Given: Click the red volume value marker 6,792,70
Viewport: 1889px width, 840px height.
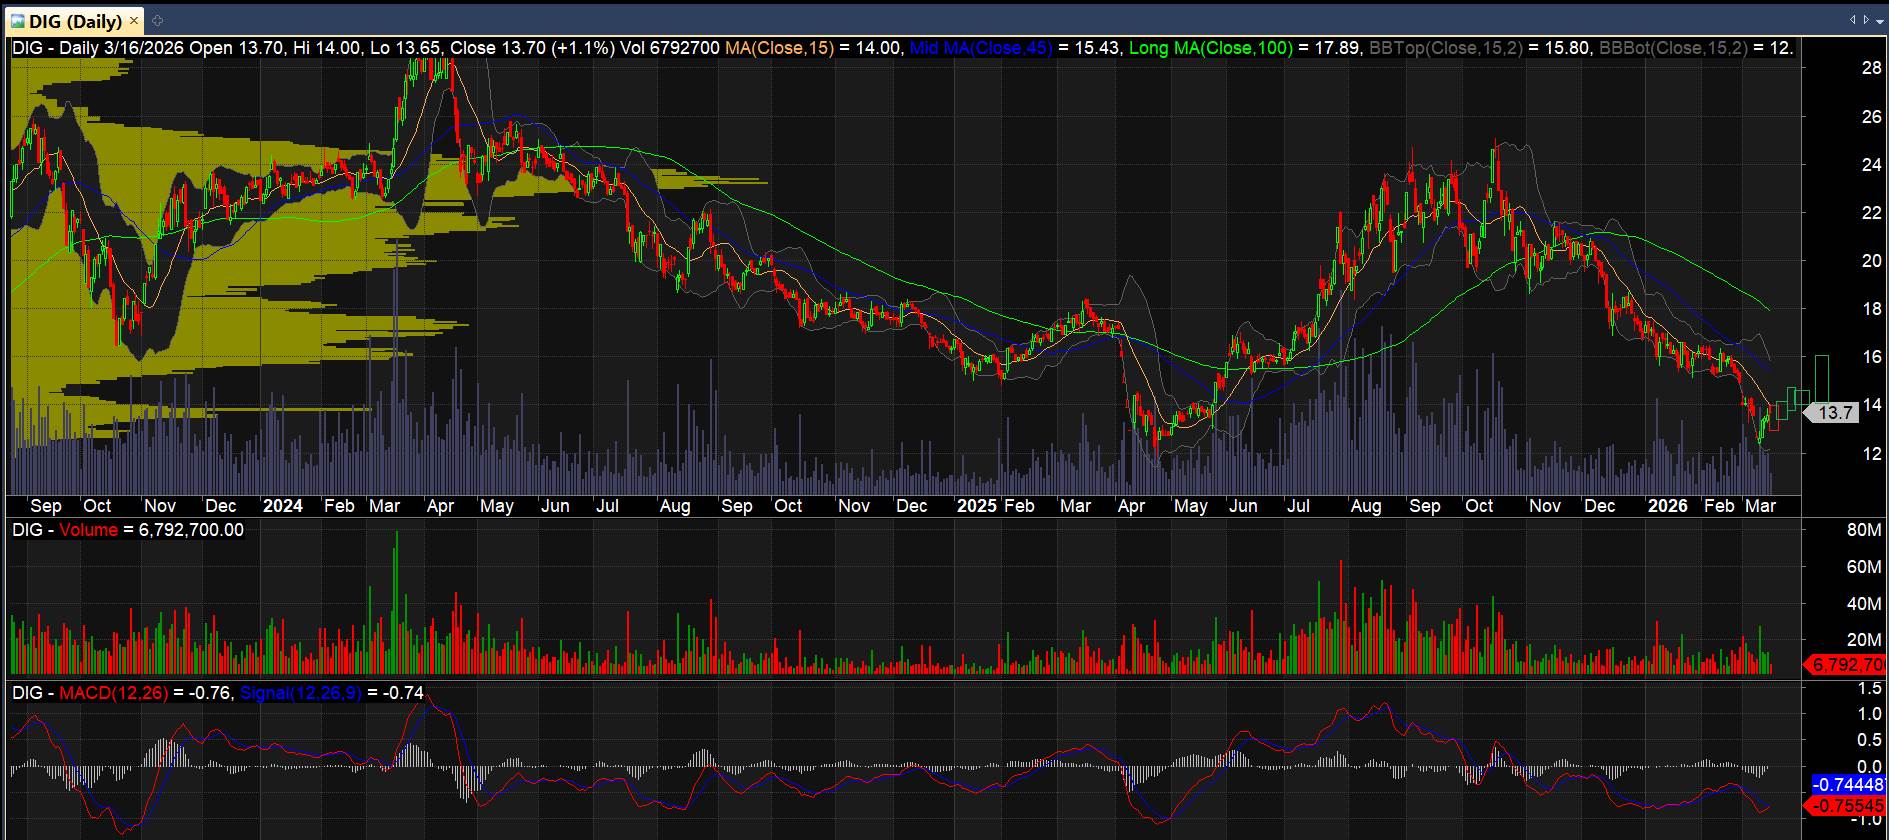Looking at the screenshot, I should 1846,664.
